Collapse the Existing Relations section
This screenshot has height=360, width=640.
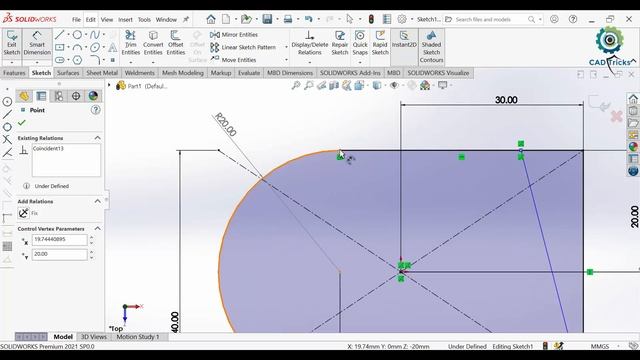click(98, 138)
